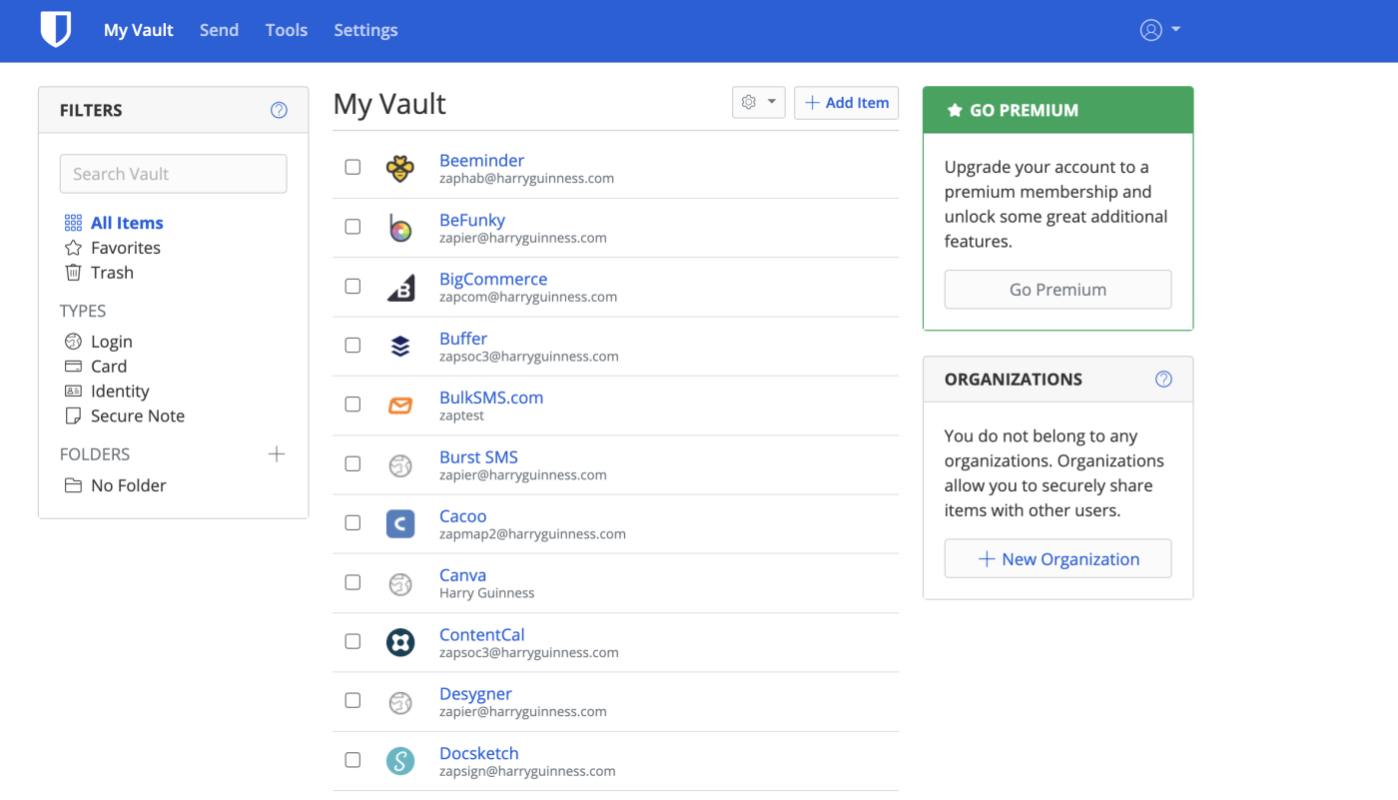Check the Desygner item checkbox

[x=353, y=701]
